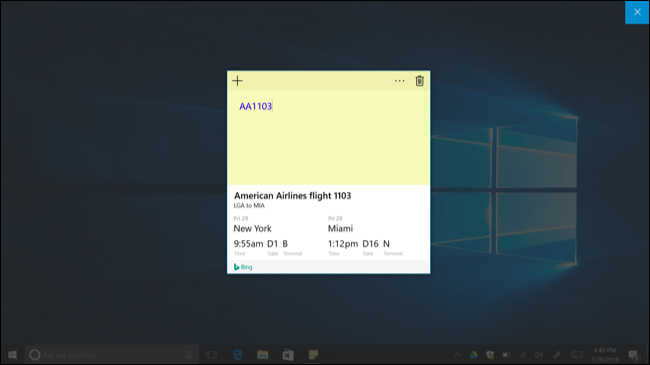
Task: Open Google Drive tray icon
Action: [x=473, y=355]
